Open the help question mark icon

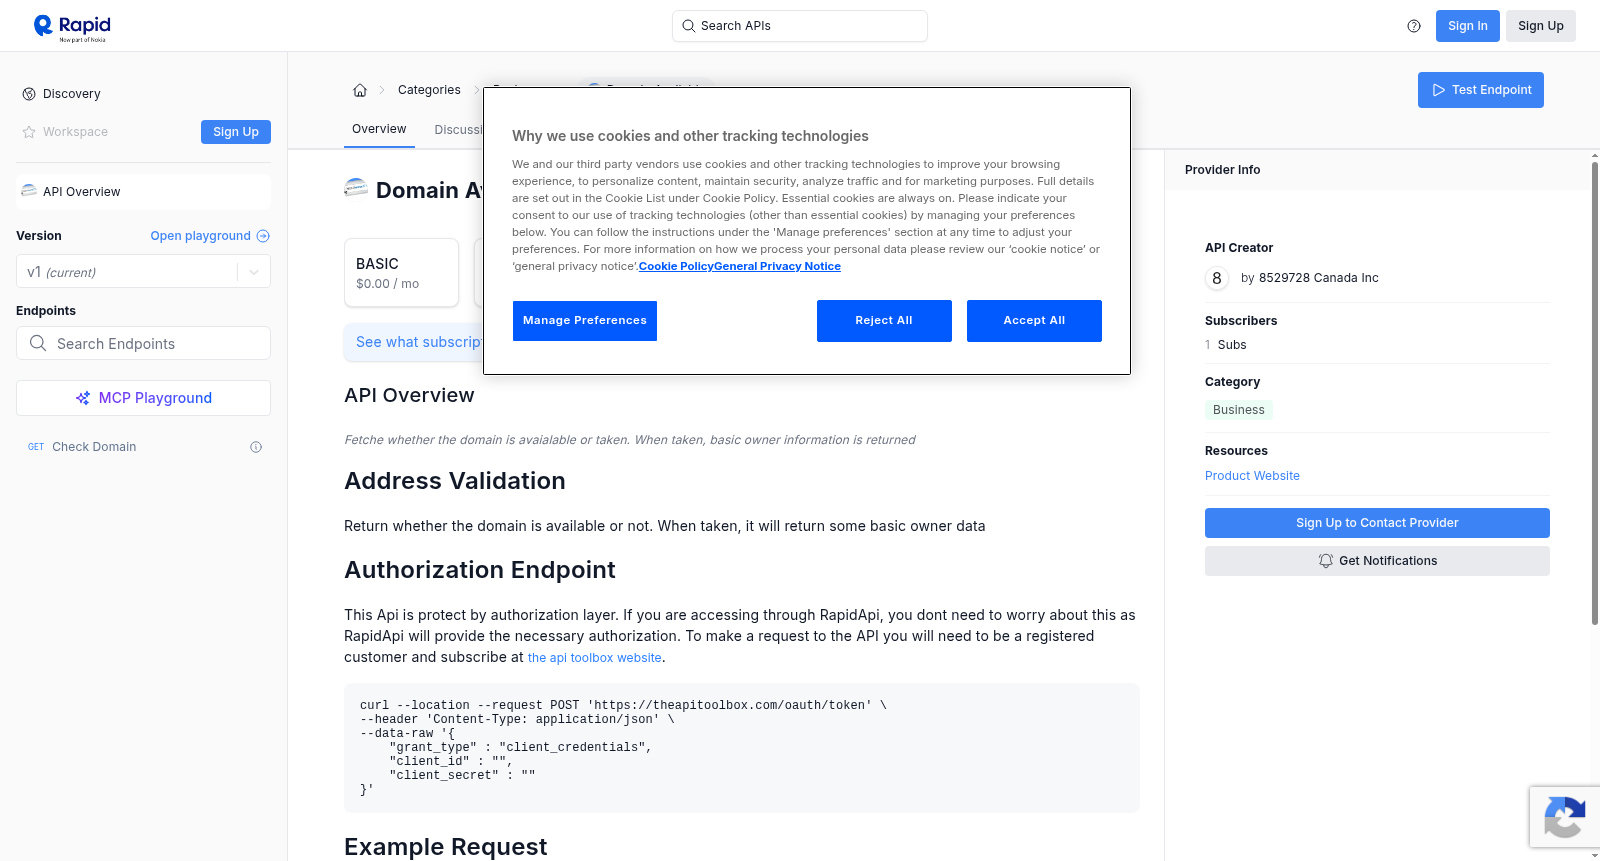[1414, 26]
